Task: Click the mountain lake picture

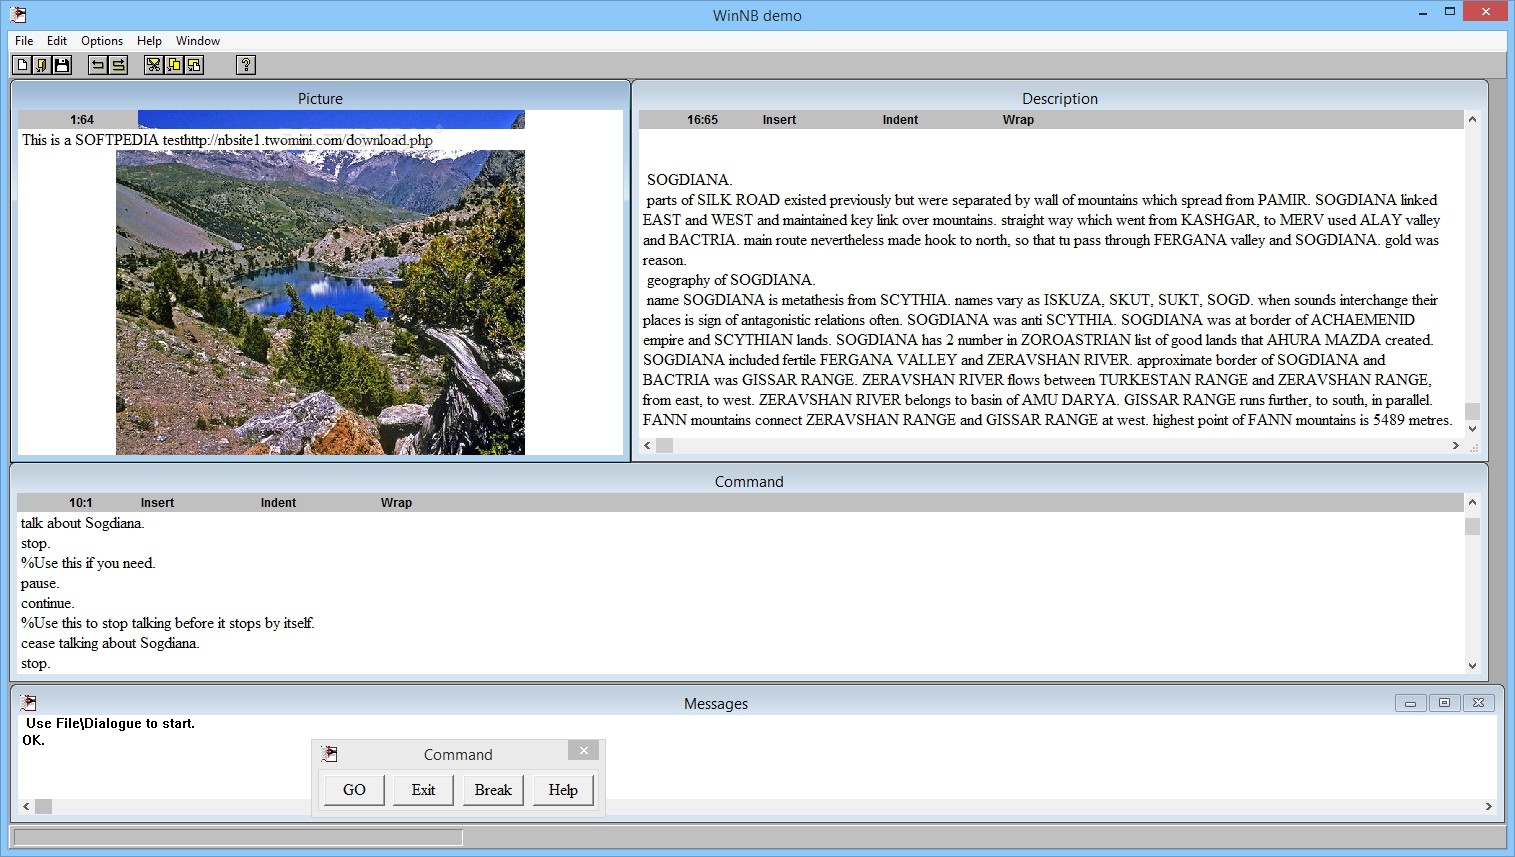Action: [x=320, y=302]
